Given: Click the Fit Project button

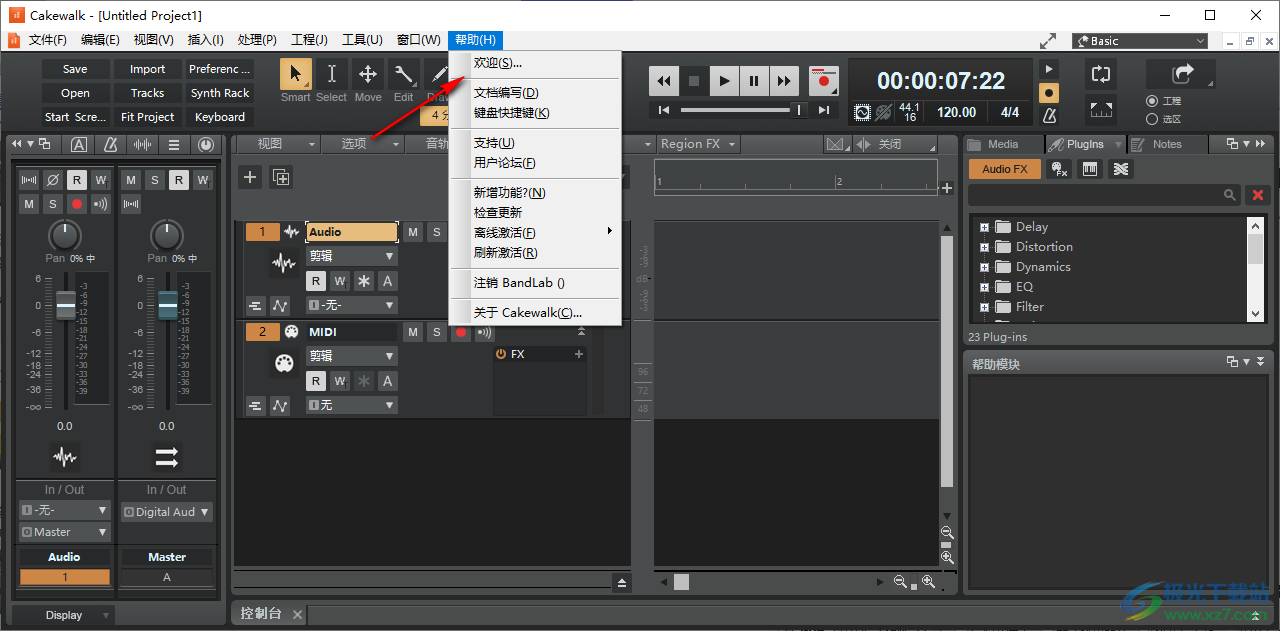Looking at the screenshot, I should pos(147,116).
